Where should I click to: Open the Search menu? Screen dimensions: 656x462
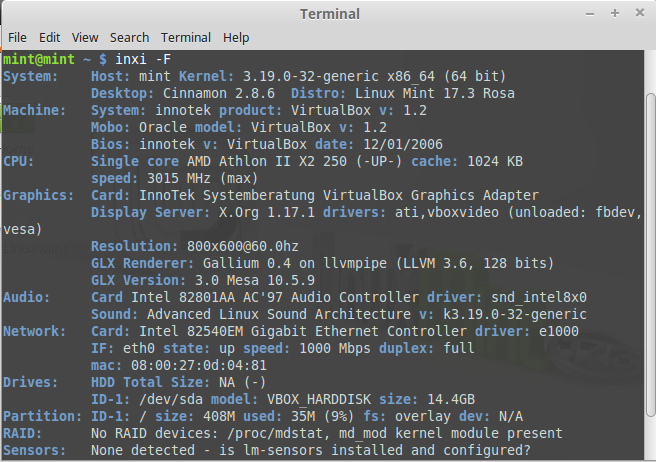[129, 38]
